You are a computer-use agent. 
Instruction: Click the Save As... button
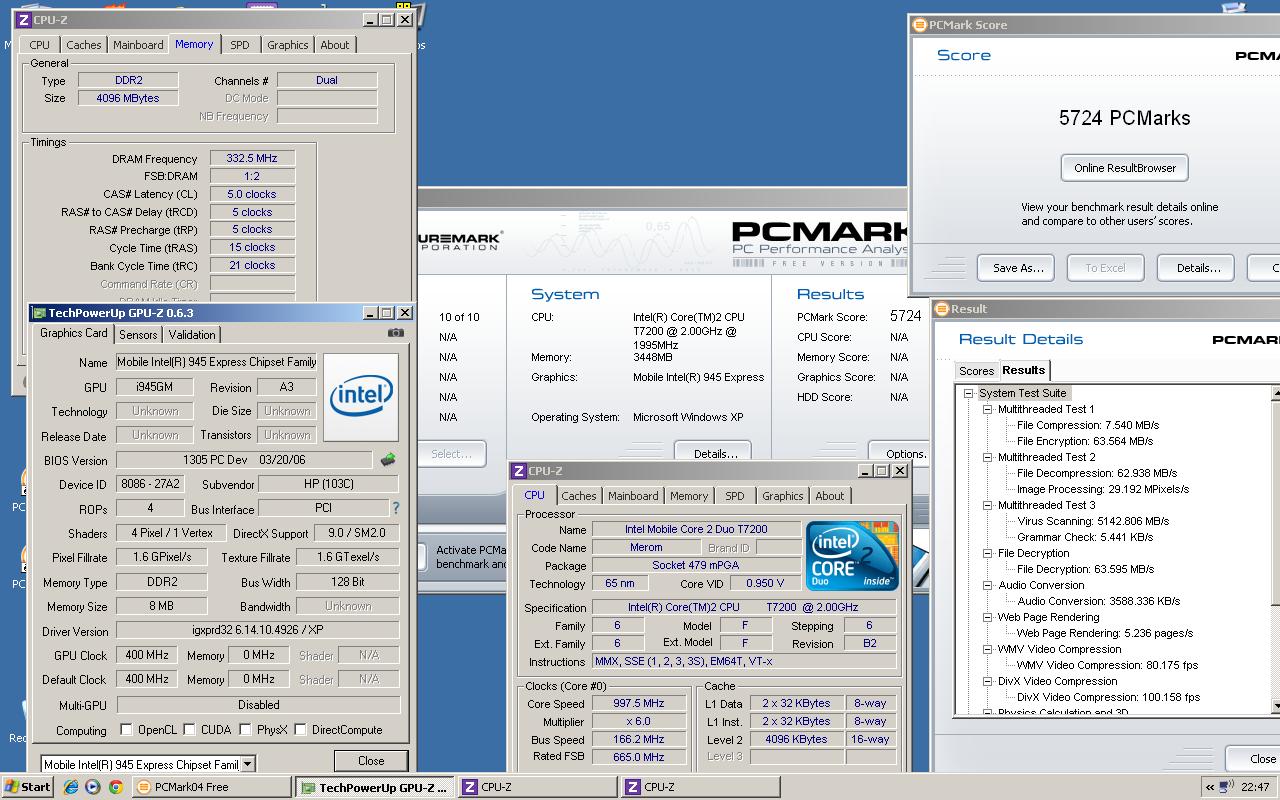click(1018, 268)
